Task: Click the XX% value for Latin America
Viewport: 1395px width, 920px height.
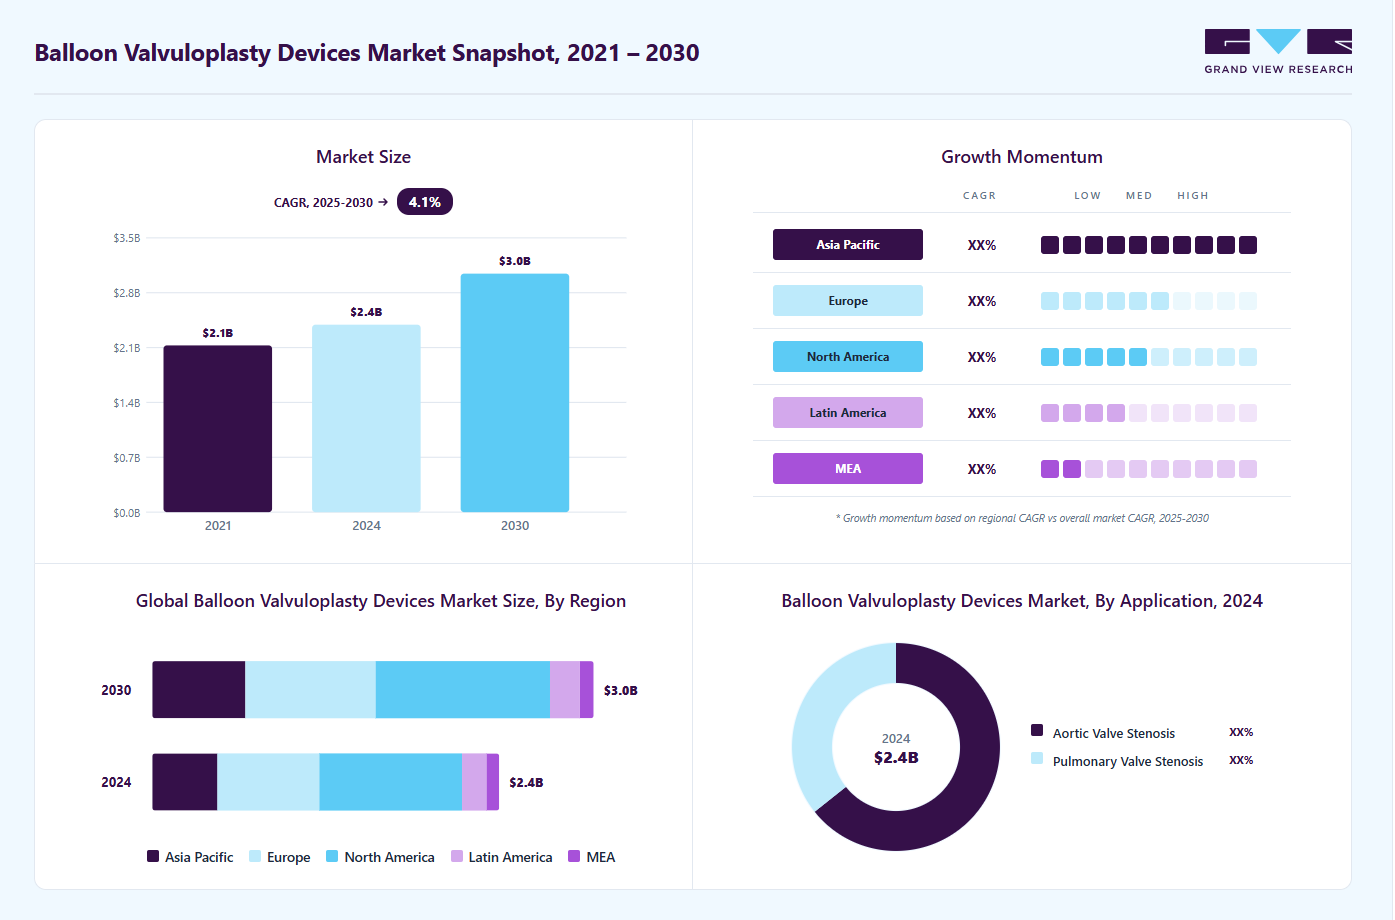Action: tap(982, 413)
